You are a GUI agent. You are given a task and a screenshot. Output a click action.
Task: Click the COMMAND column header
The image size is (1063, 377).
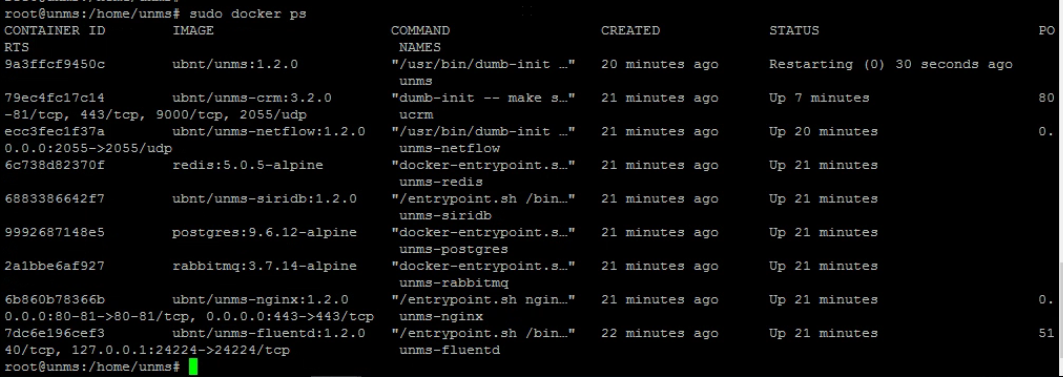tap(420, 31)
